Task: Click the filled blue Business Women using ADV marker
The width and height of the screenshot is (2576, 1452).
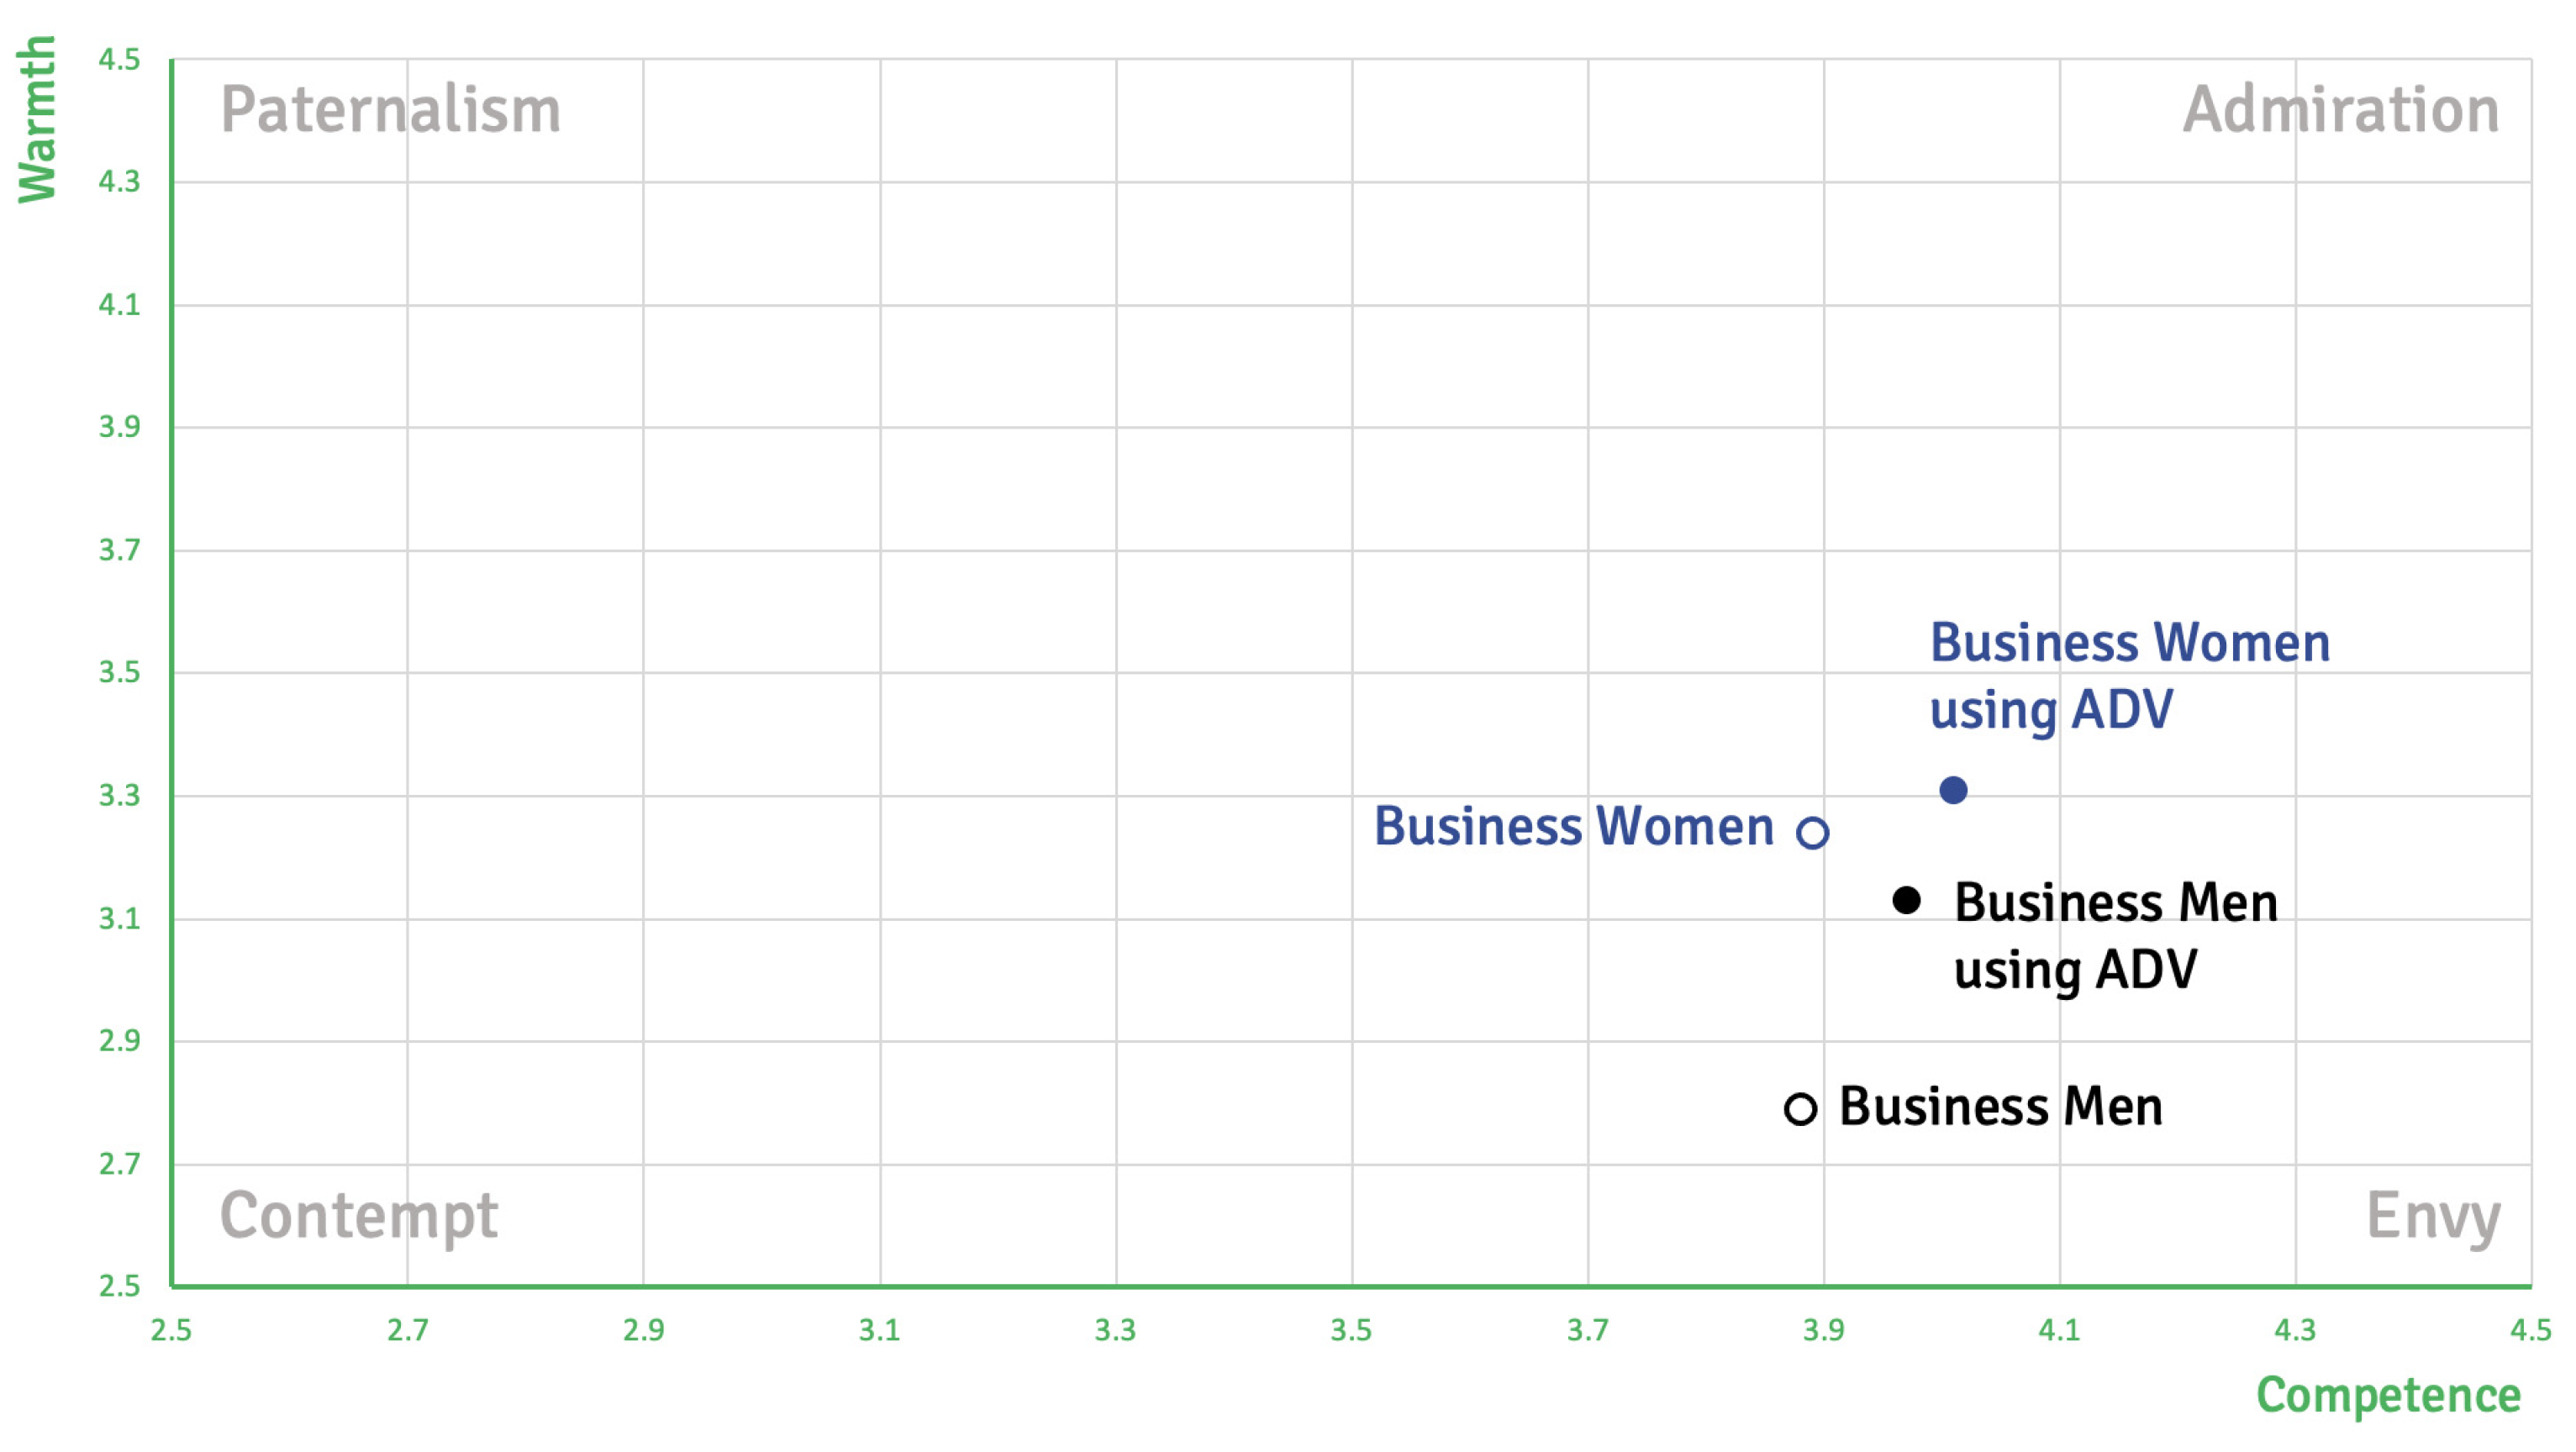Action: click(x=1952, y=790)
